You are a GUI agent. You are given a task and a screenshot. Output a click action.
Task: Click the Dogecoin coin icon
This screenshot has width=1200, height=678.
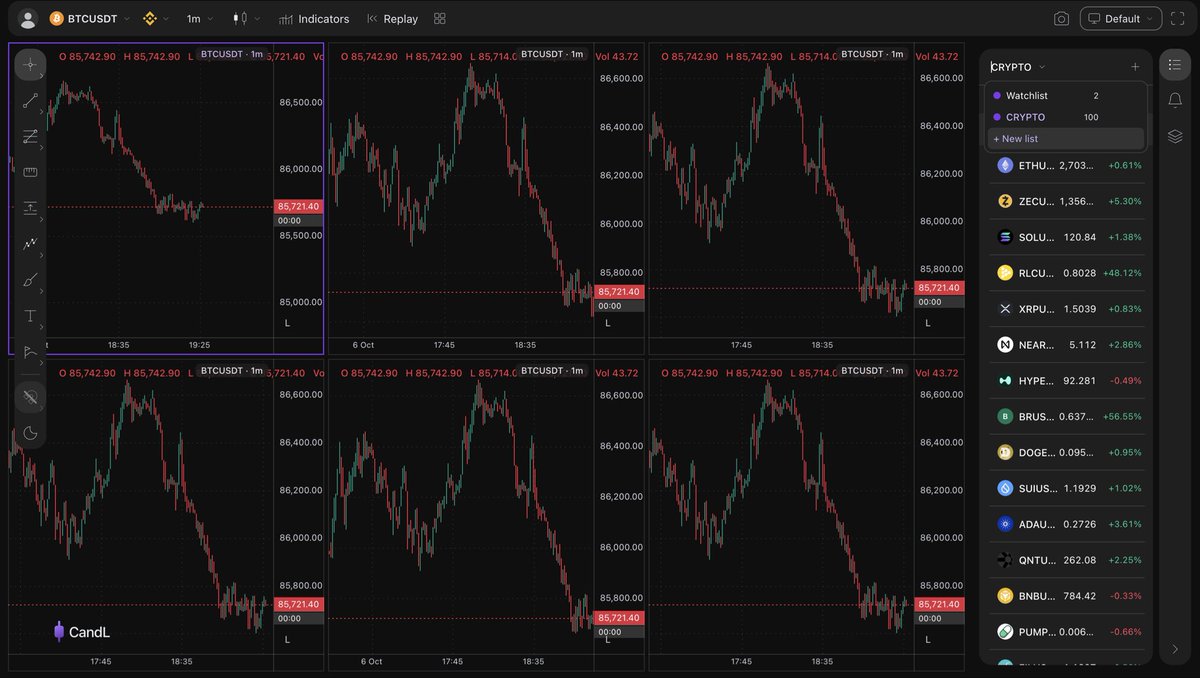tap(1005, 453)
